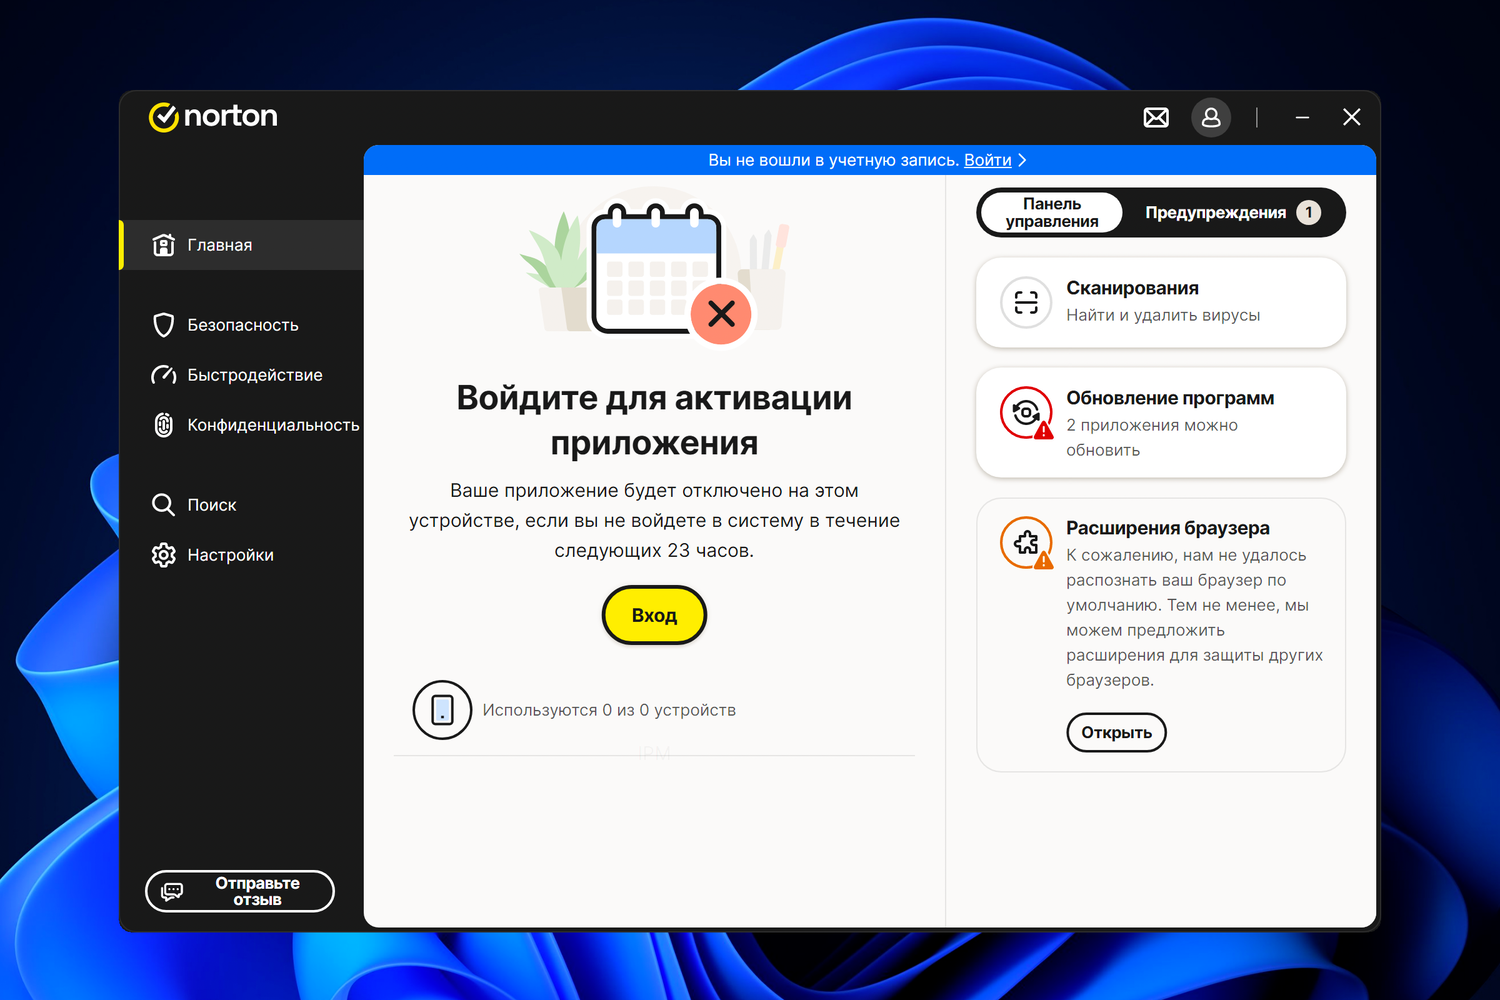Open the Сканирования card
This screenshot has height=1000, width=1500.
[1161, 302]
